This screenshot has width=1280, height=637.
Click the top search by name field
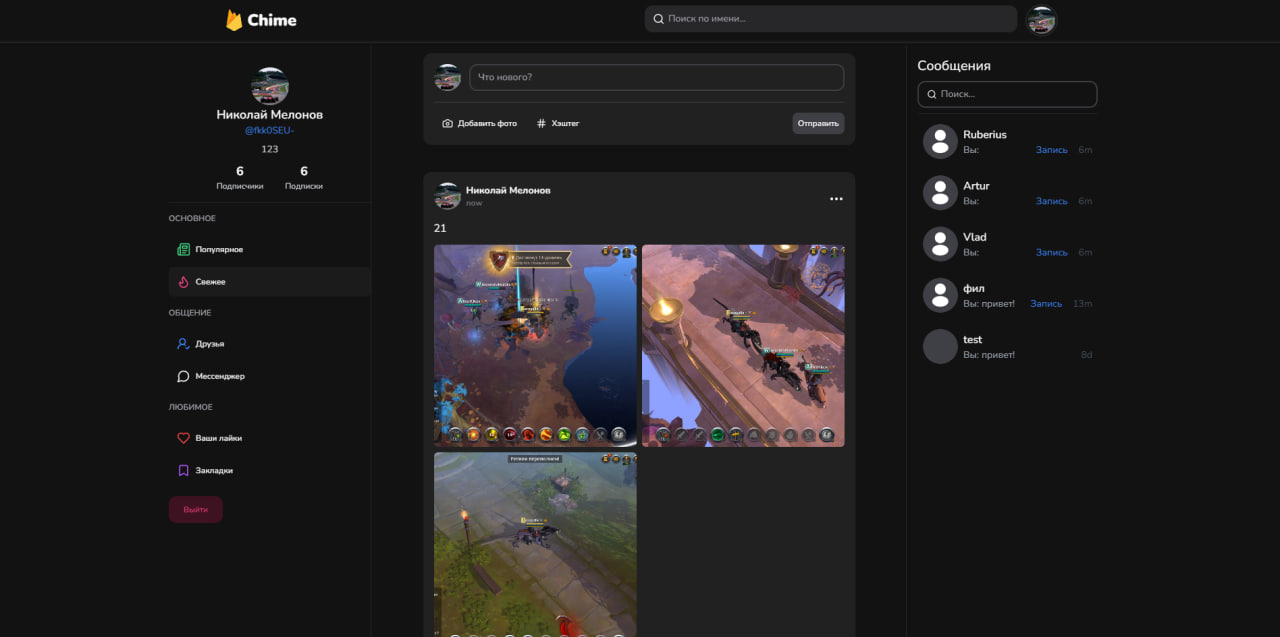830,19
